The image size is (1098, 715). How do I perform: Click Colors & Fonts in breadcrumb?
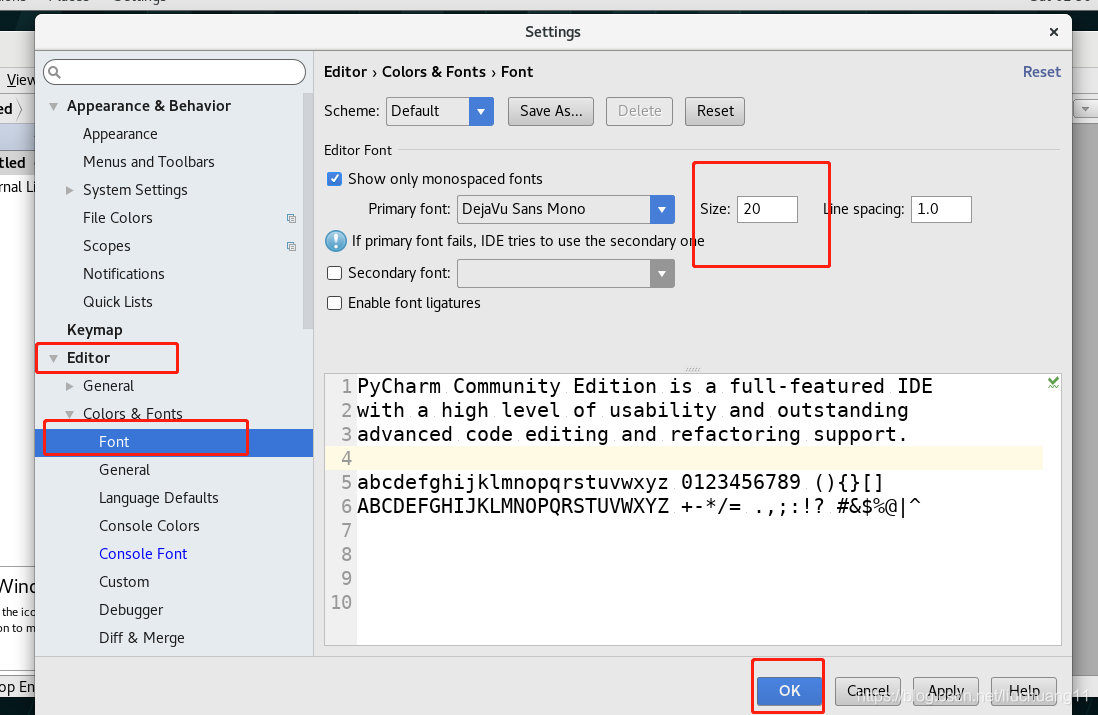click(x=433, y=72)
